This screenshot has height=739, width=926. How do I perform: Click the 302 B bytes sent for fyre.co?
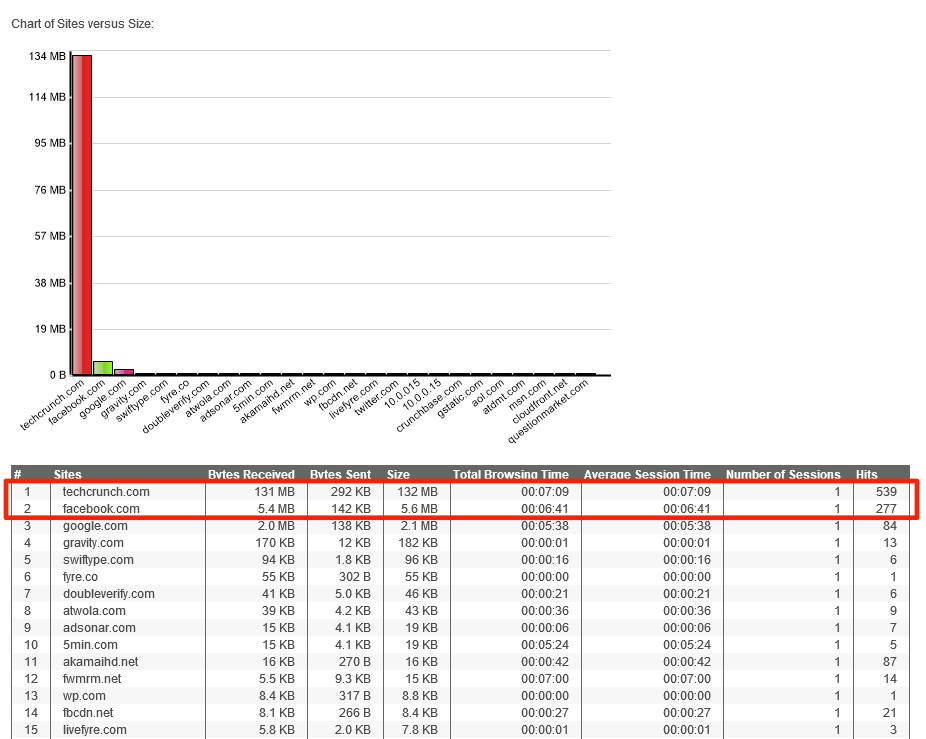coord(353,577)
